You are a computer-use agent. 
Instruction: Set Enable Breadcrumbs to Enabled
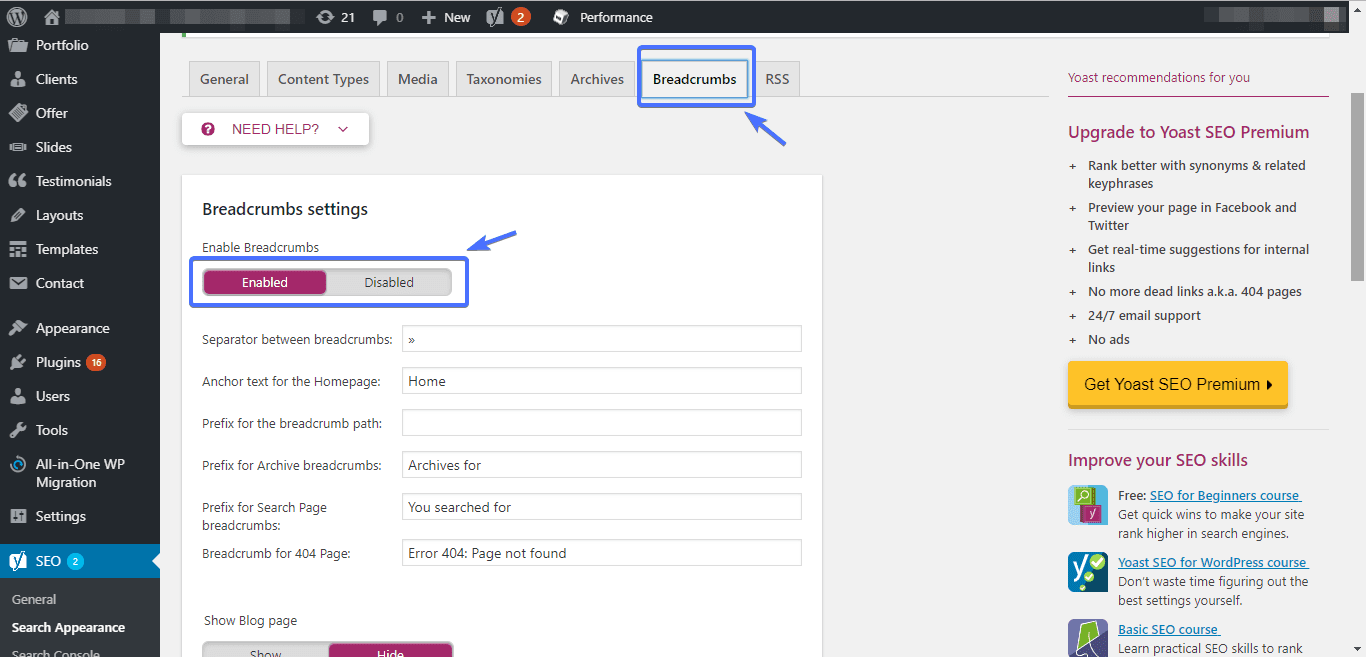pos(265,282)
